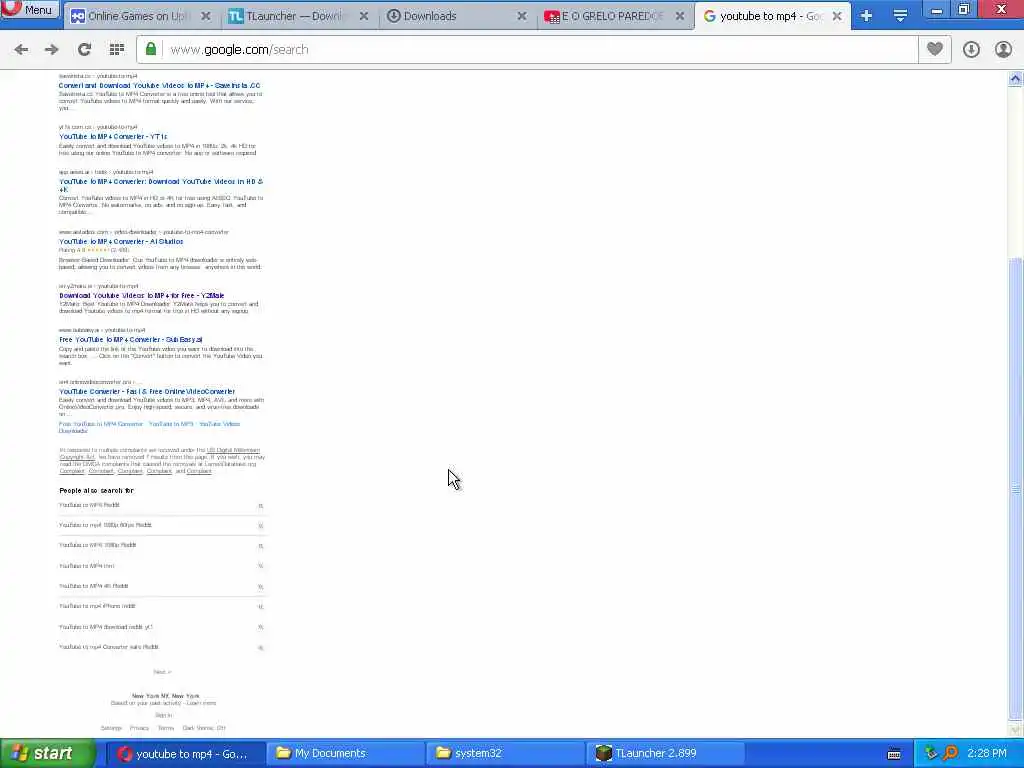Bookmark page with the heart icon
The width and height of the screenshot is (1024, 768).
(935, 50)
